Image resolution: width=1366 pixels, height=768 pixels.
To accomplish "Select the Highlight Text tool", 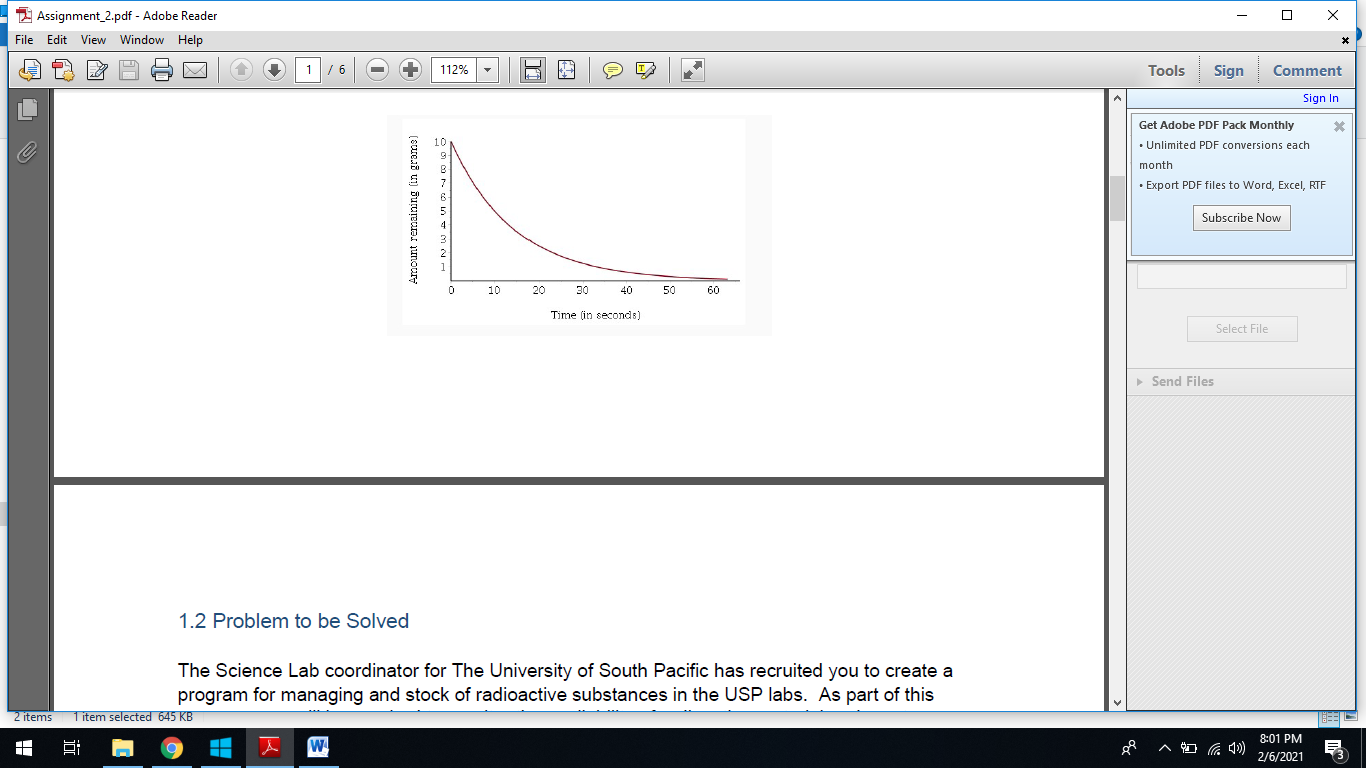I will pos(645,70).
